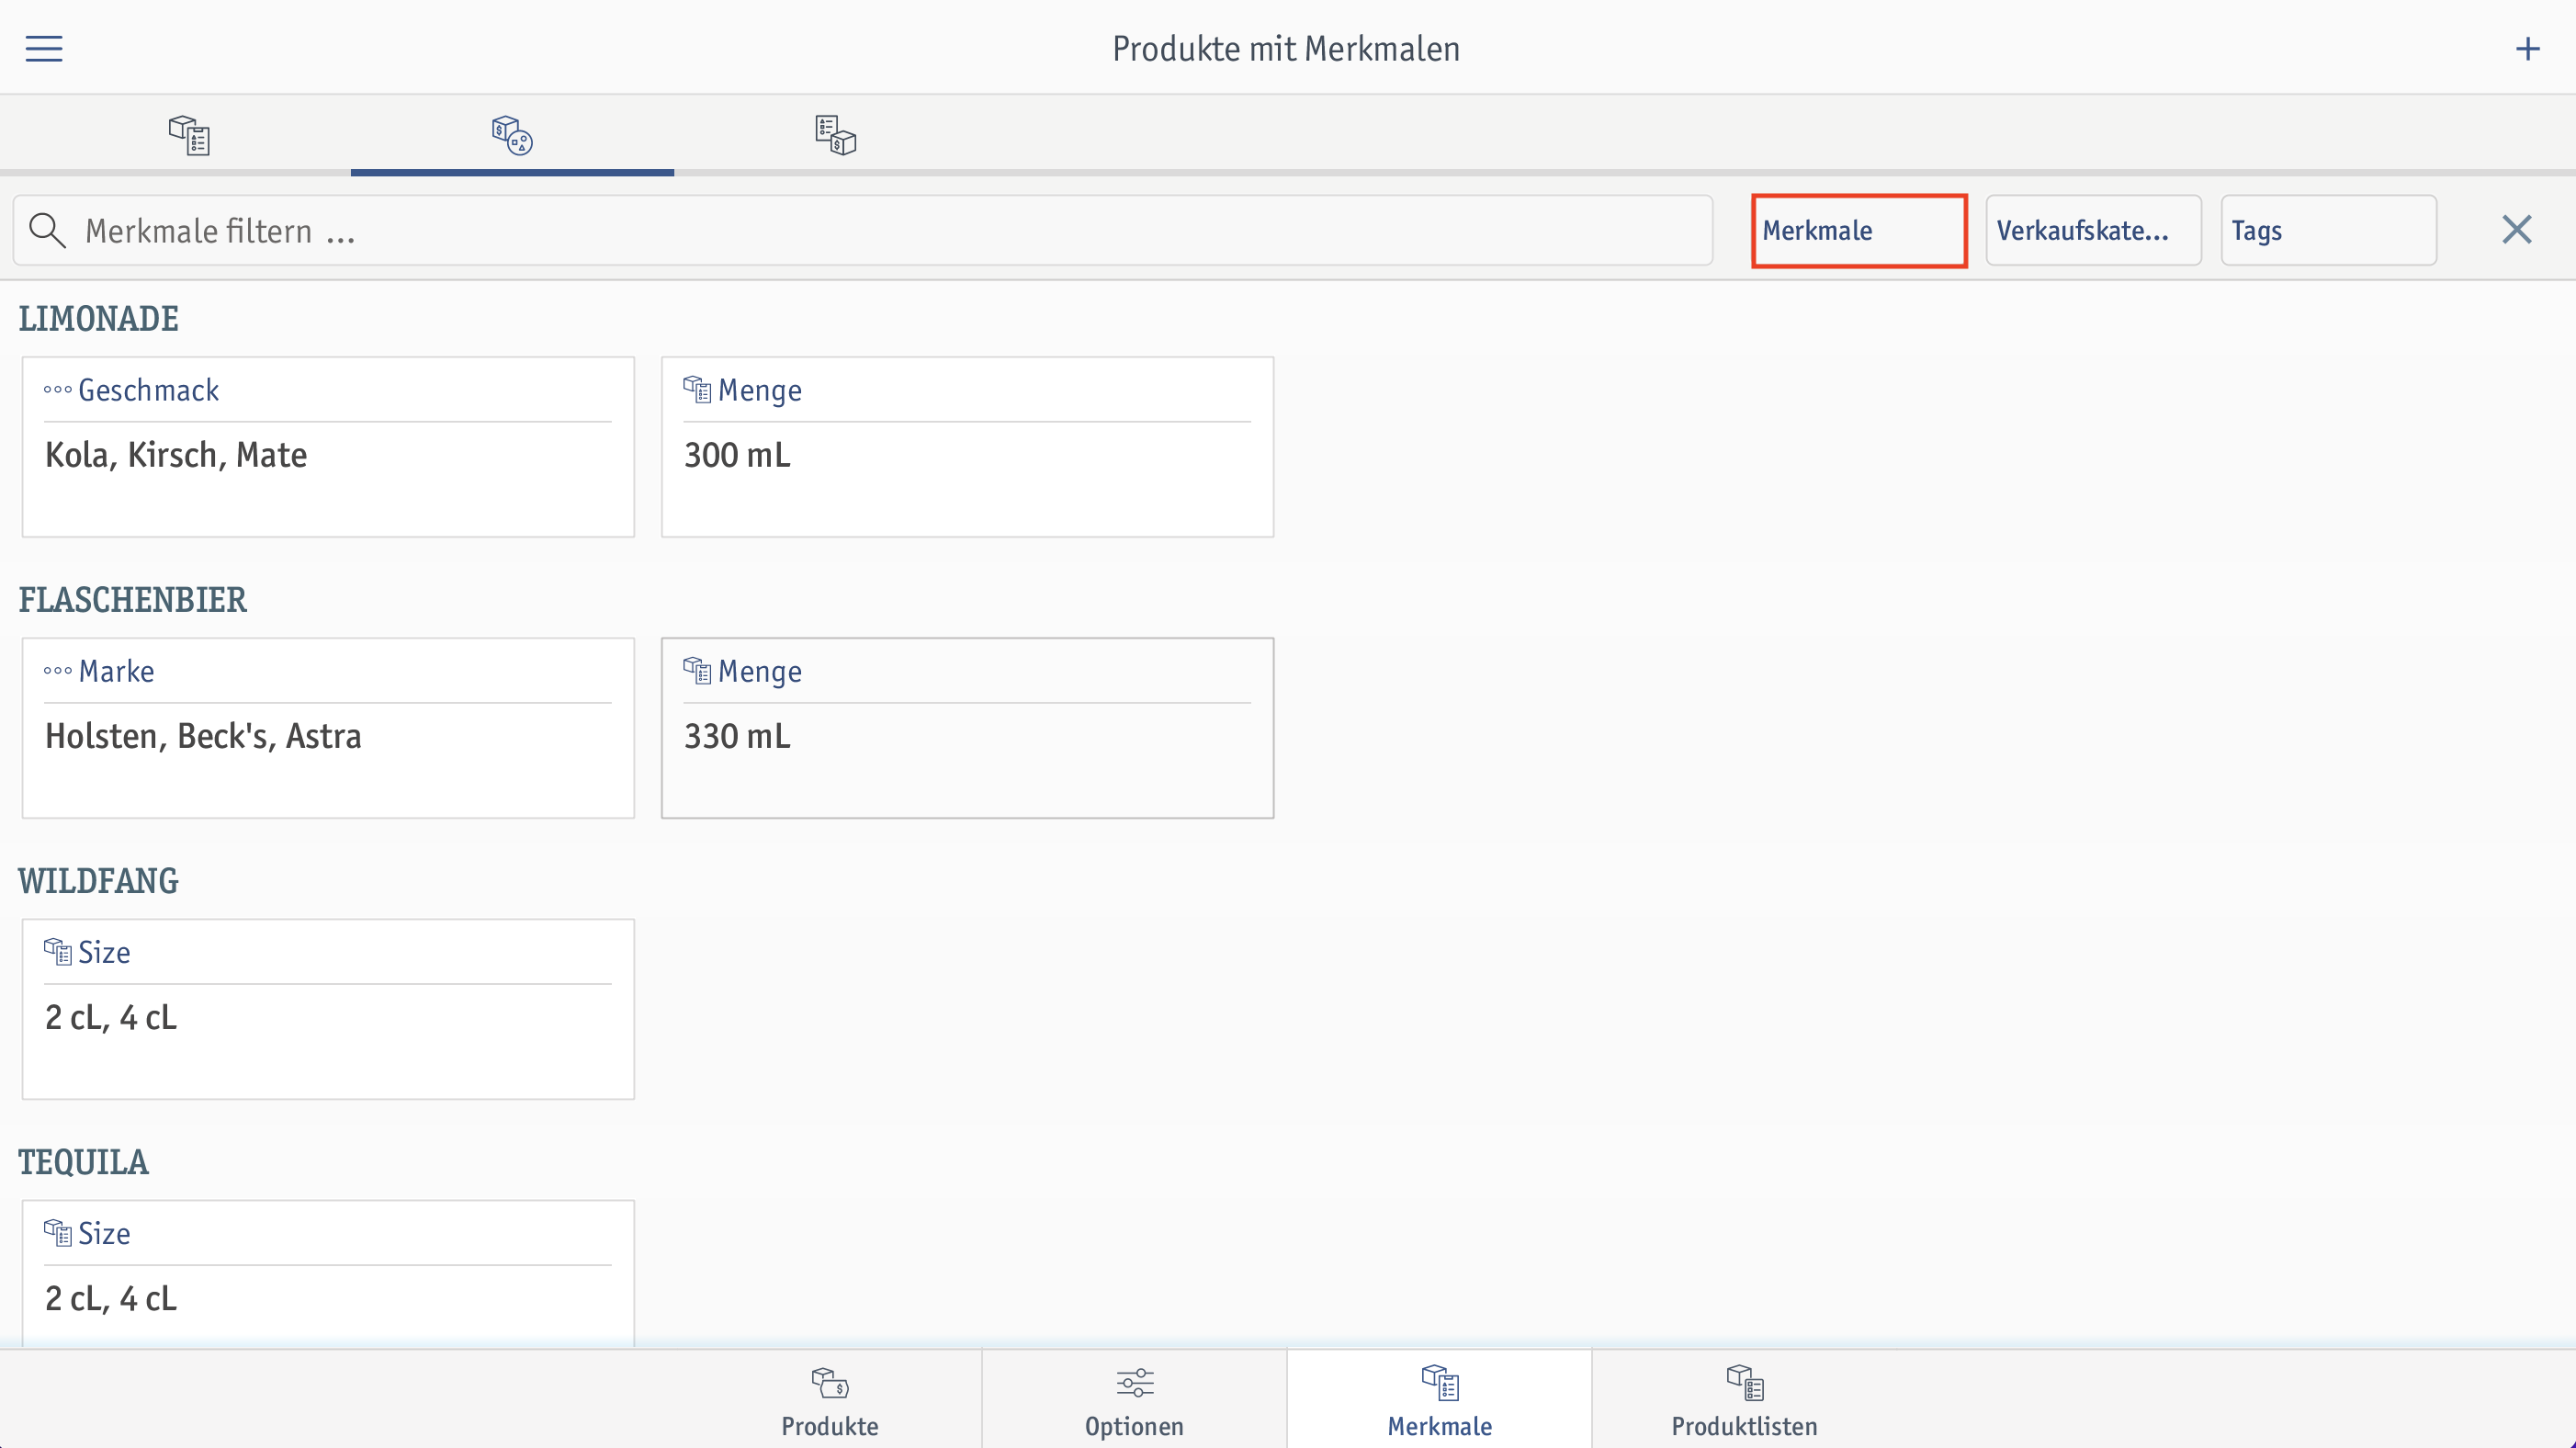Image resolution: width=2576 pixels, height=1448 pixels.
Task: Open the hamburger menu
Action: point(44,48)
